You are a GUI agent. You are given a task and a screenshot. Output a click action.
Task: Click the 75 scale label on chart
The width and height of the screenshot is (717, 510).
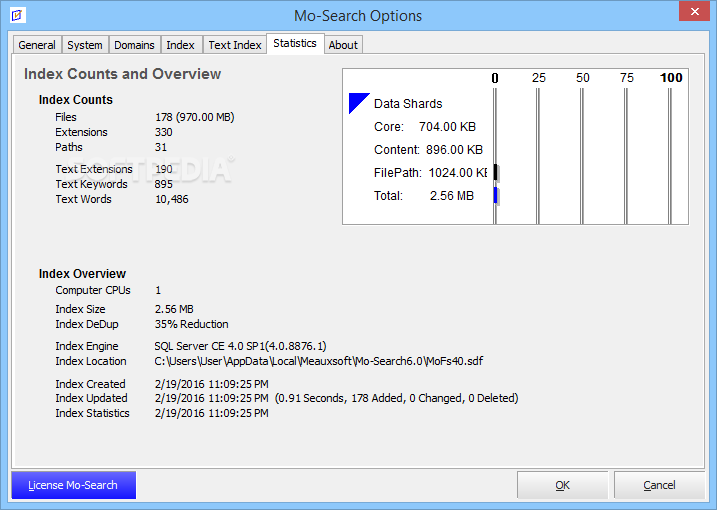coord(627,78)
